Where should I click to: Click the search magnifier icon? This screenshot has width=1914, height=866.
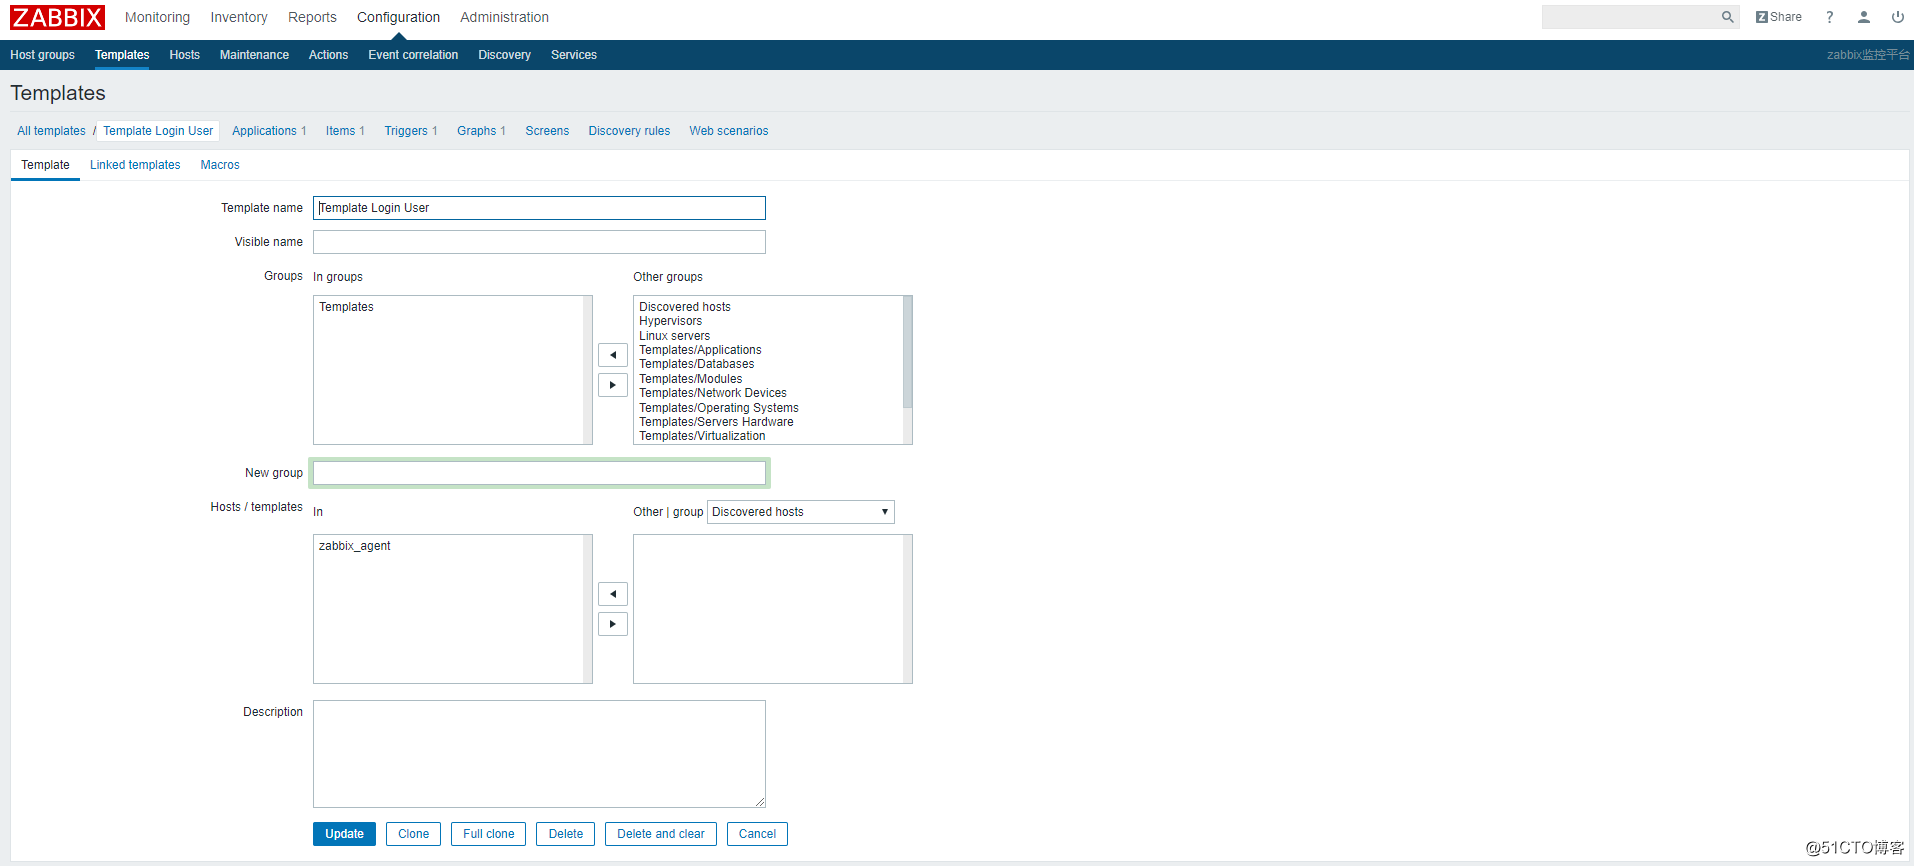(1727, 17)
